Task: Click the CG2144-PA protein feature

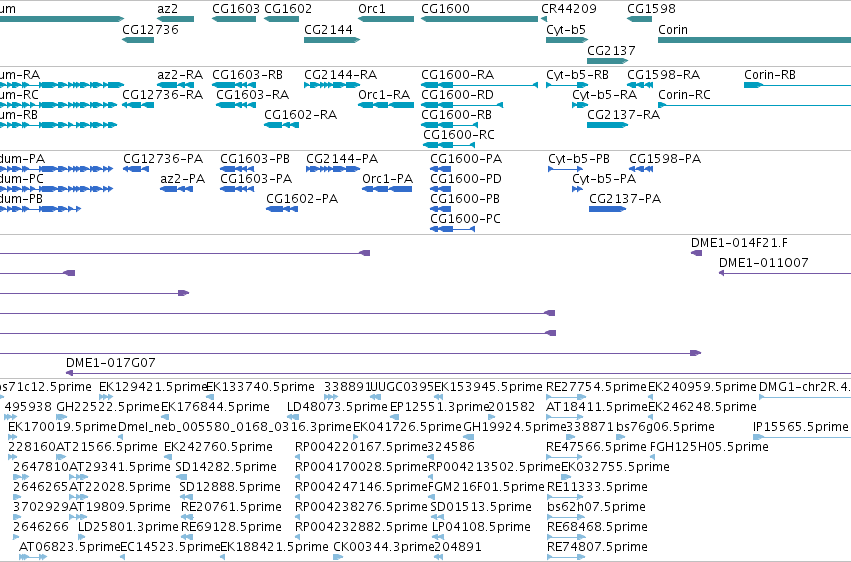Action: coord(333,169)
